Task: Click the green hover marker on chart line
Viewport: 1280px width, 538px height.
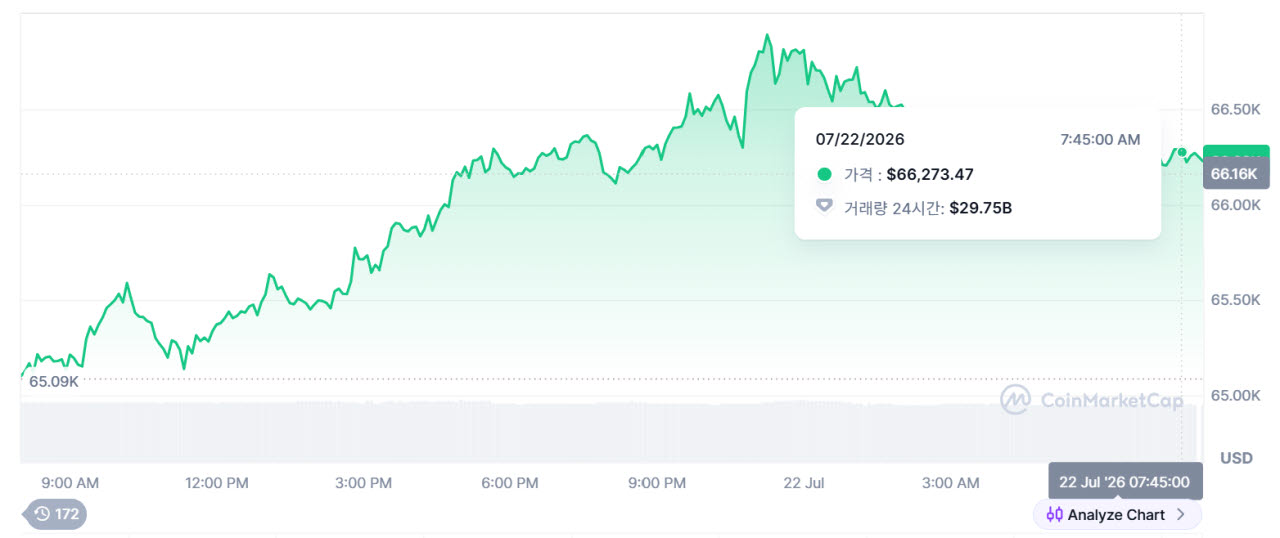Action: point(1182,153)
